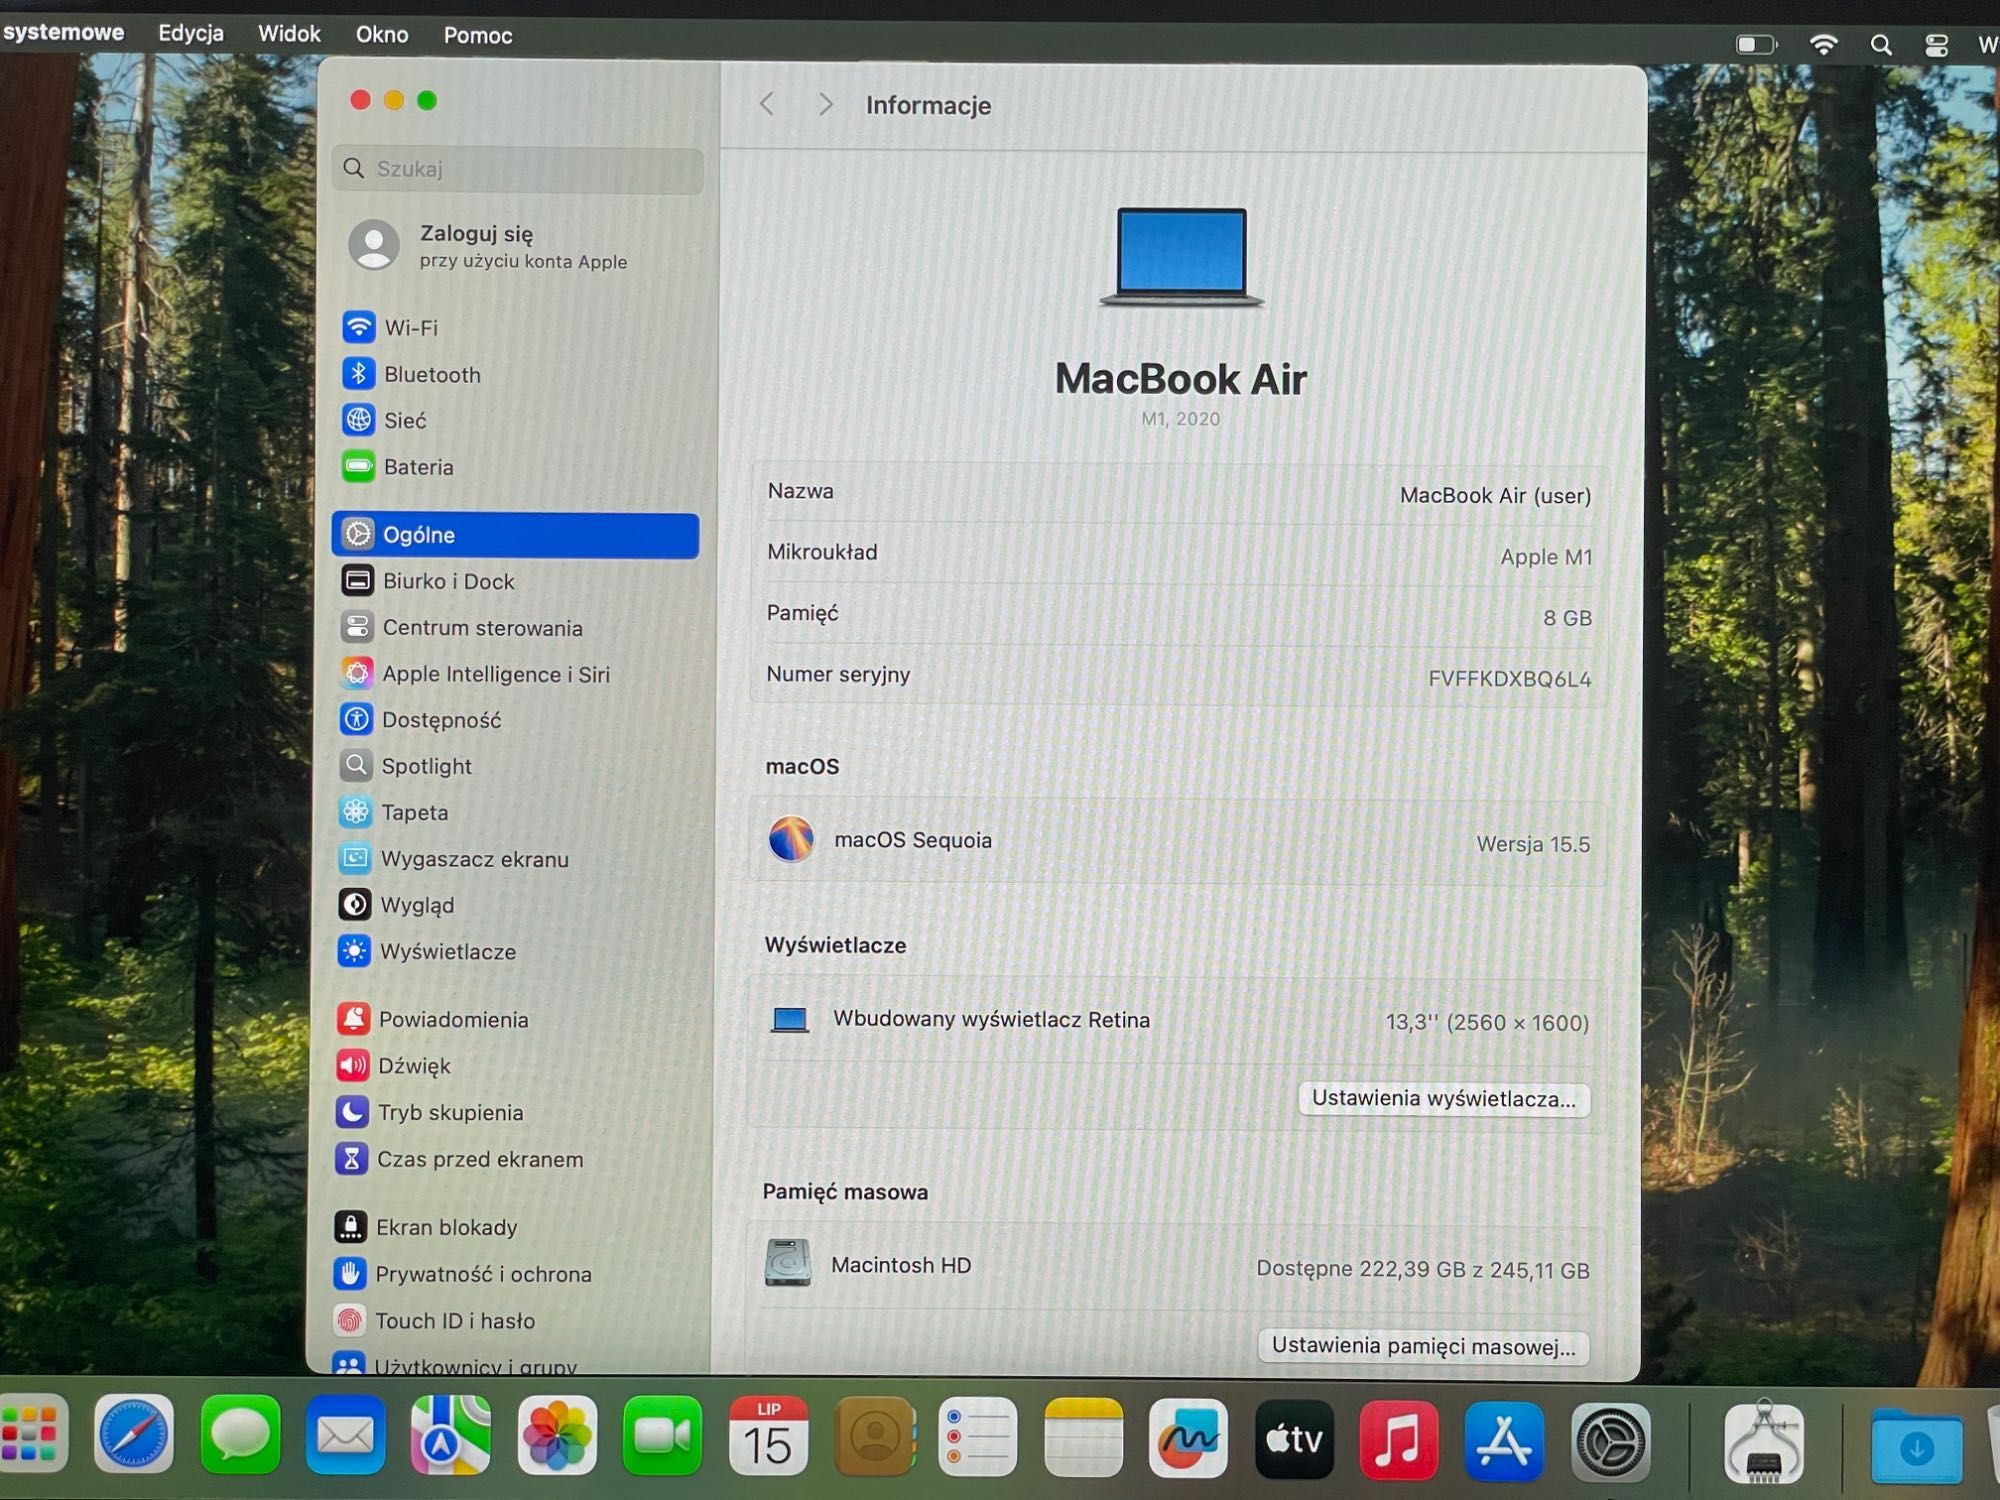Open Downloads folder in the Dock
This screenshot has height=1500, width=2000.
[1916, 1446]
